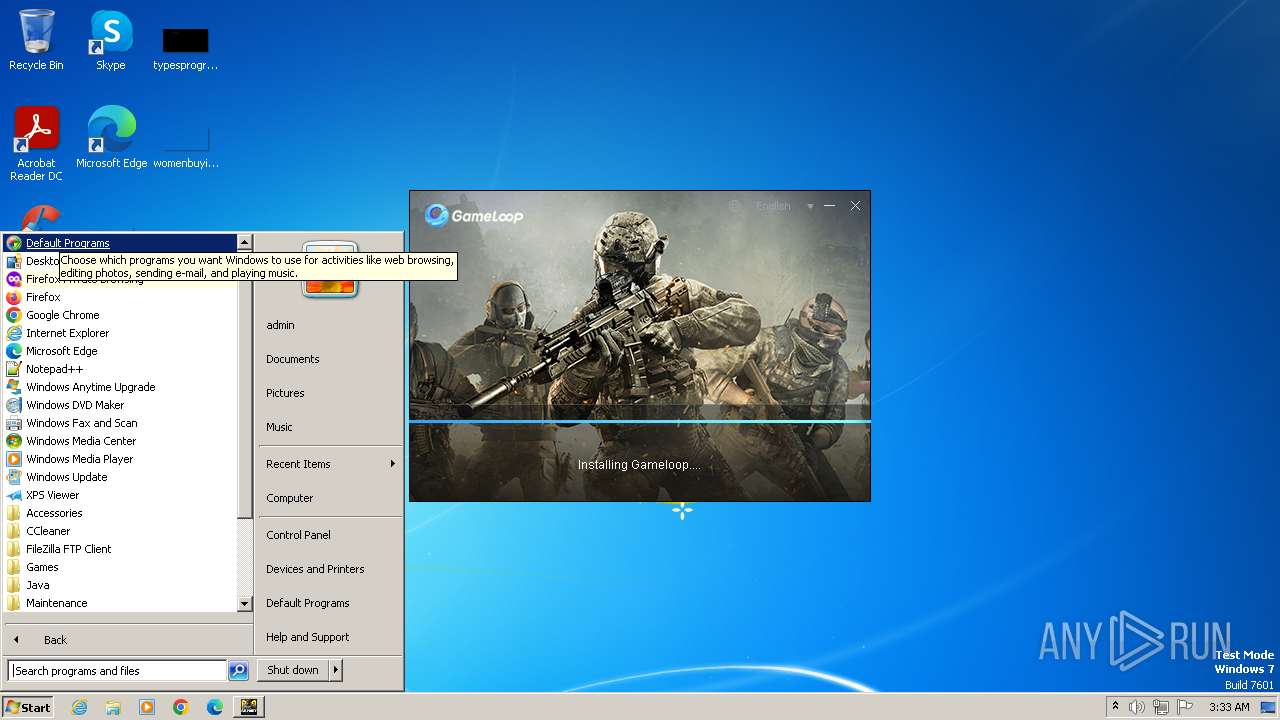Open Microsoft Edge from taskbar

click(x=215, y=707)
